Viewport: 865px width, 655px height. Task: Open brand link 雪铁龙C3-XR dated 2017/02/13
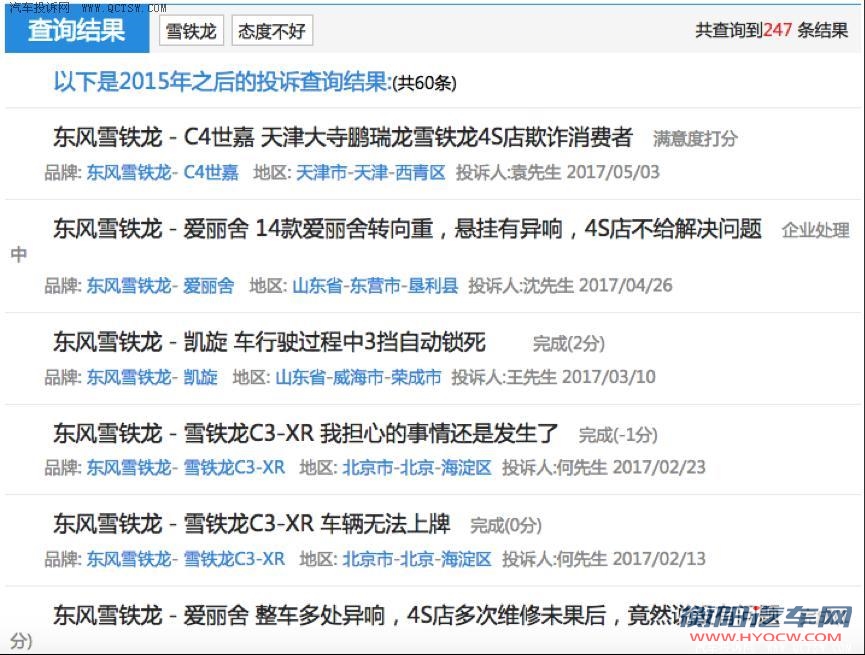186,559
